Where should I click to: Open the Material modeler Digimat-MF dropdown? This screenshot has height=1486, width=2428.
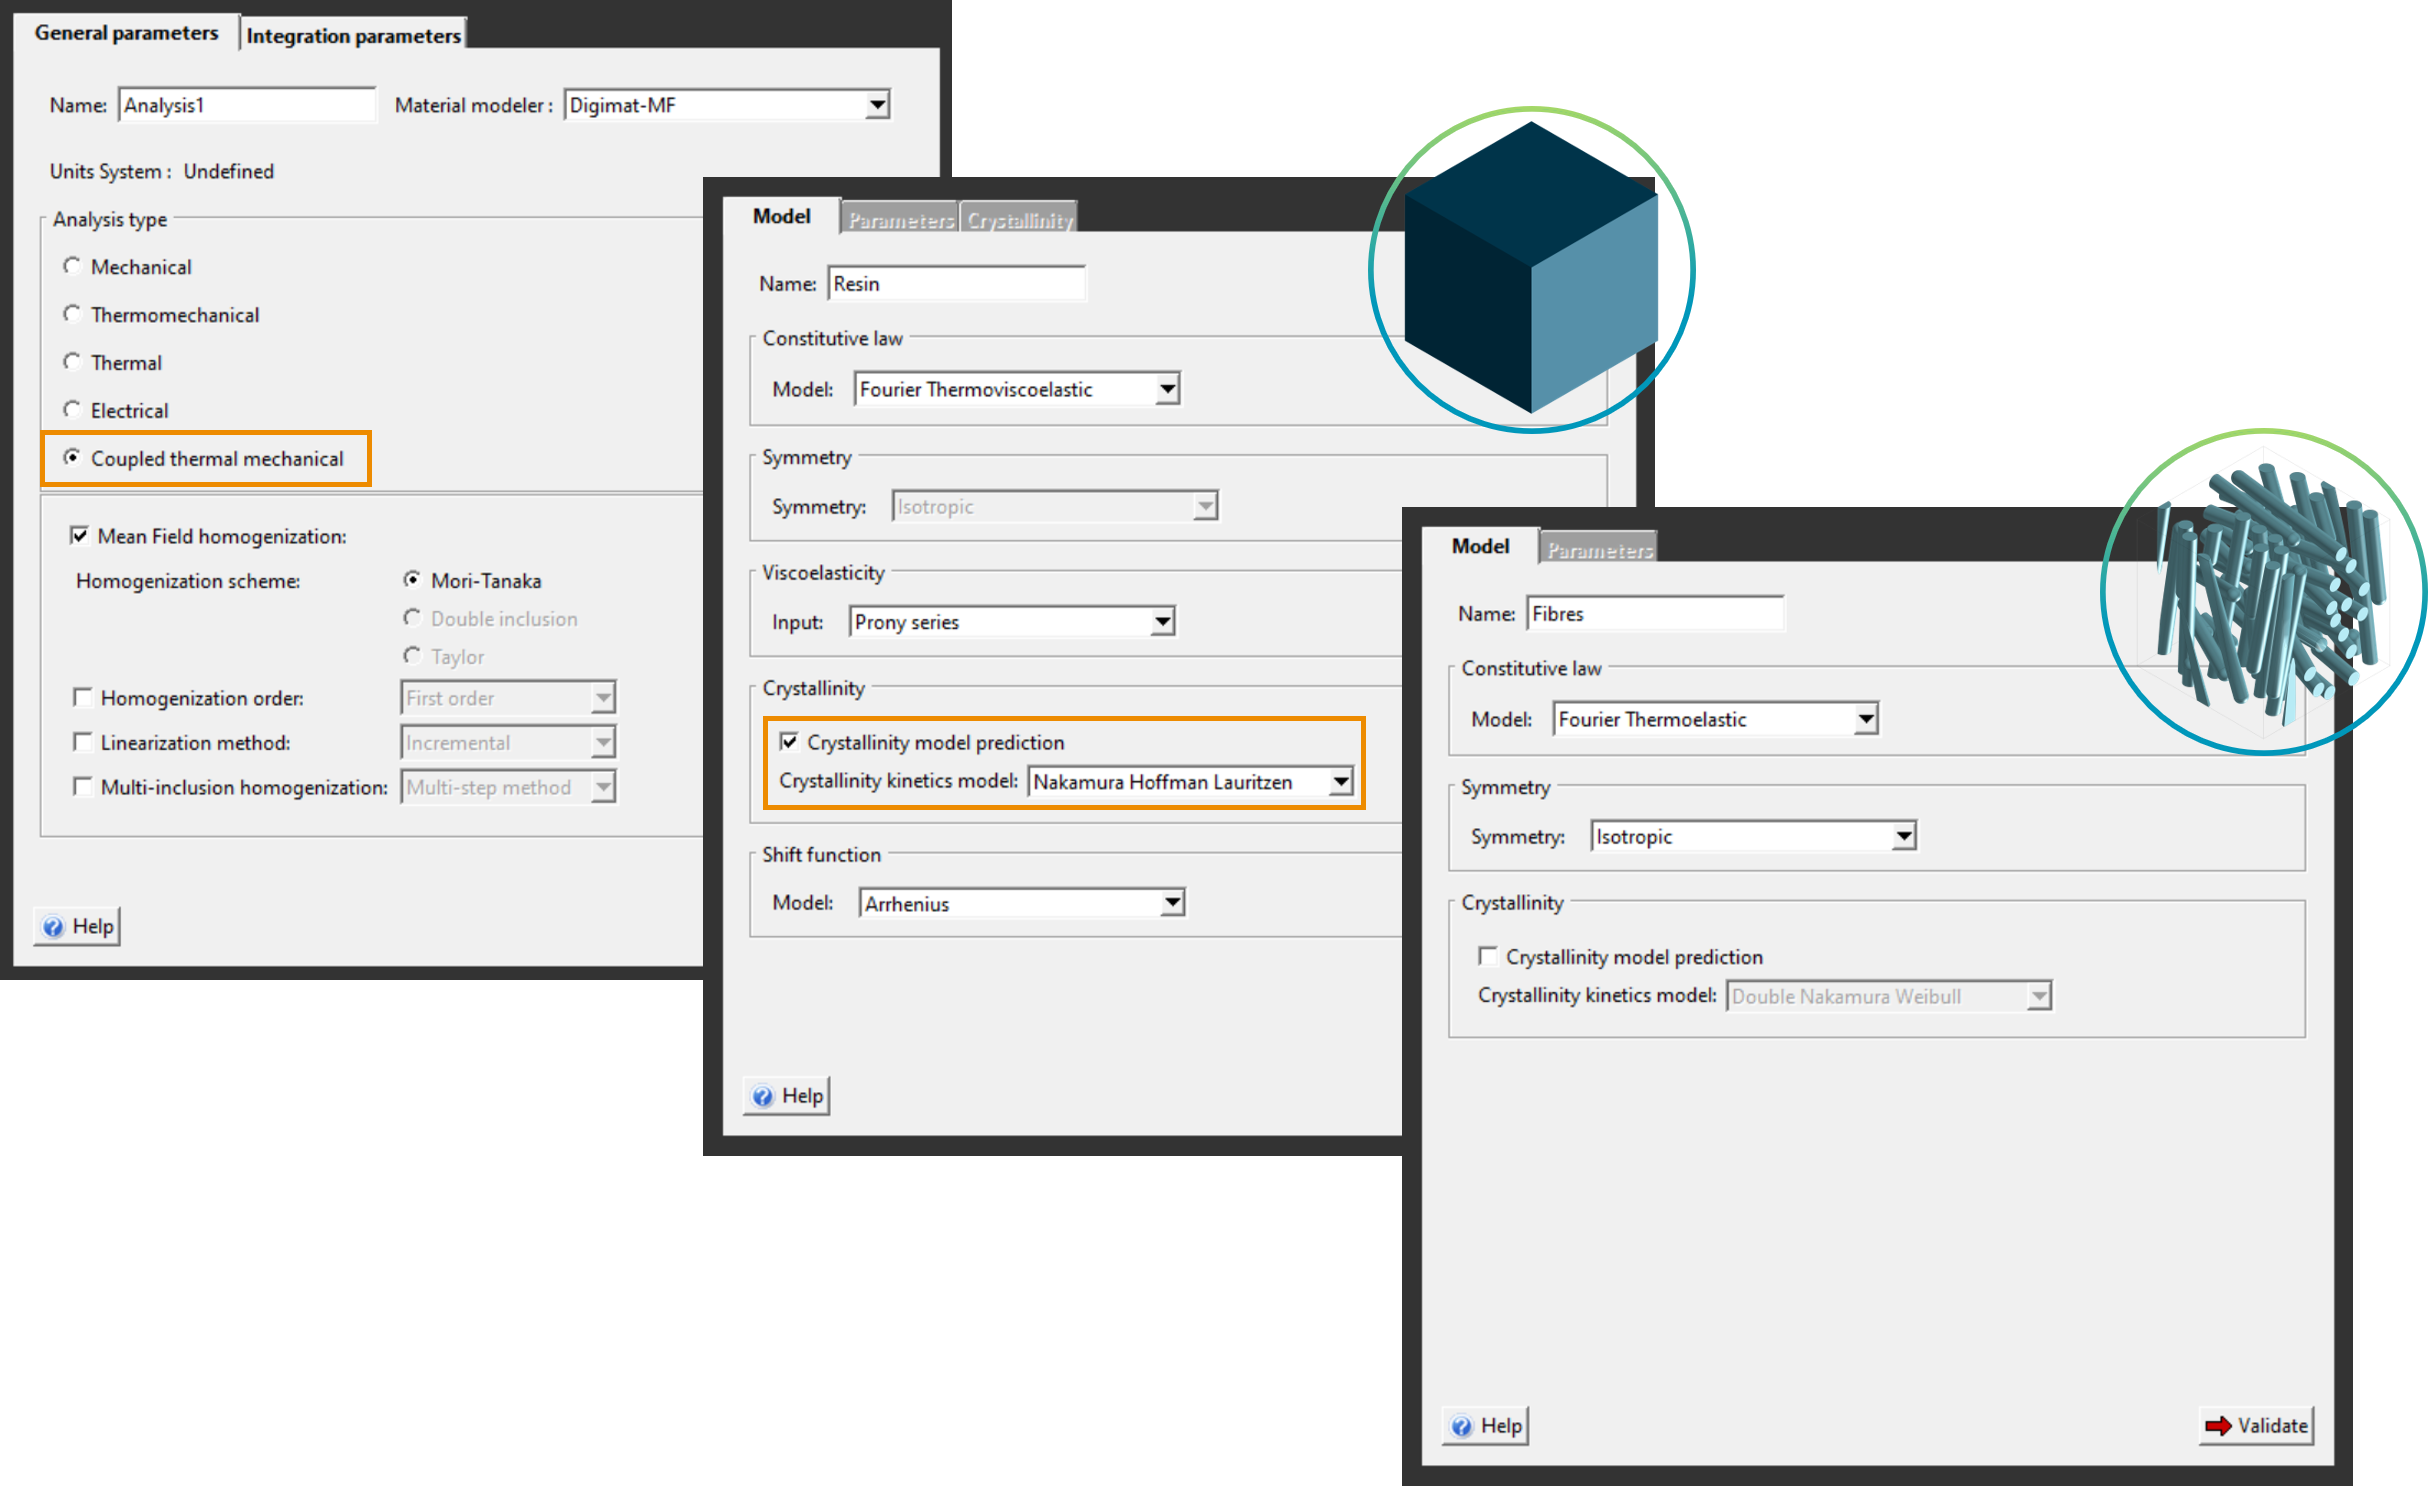pyautogui.click(x=727, y=105)
